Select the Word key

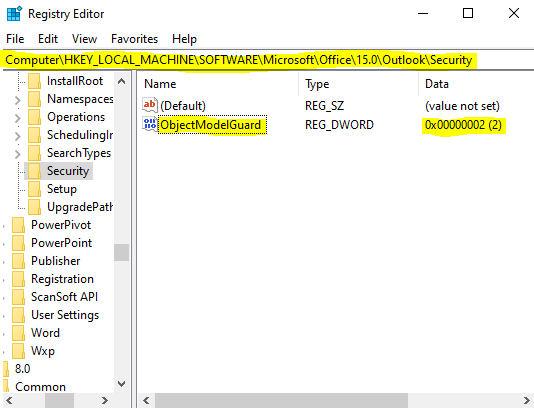click(x=45, y=333)
